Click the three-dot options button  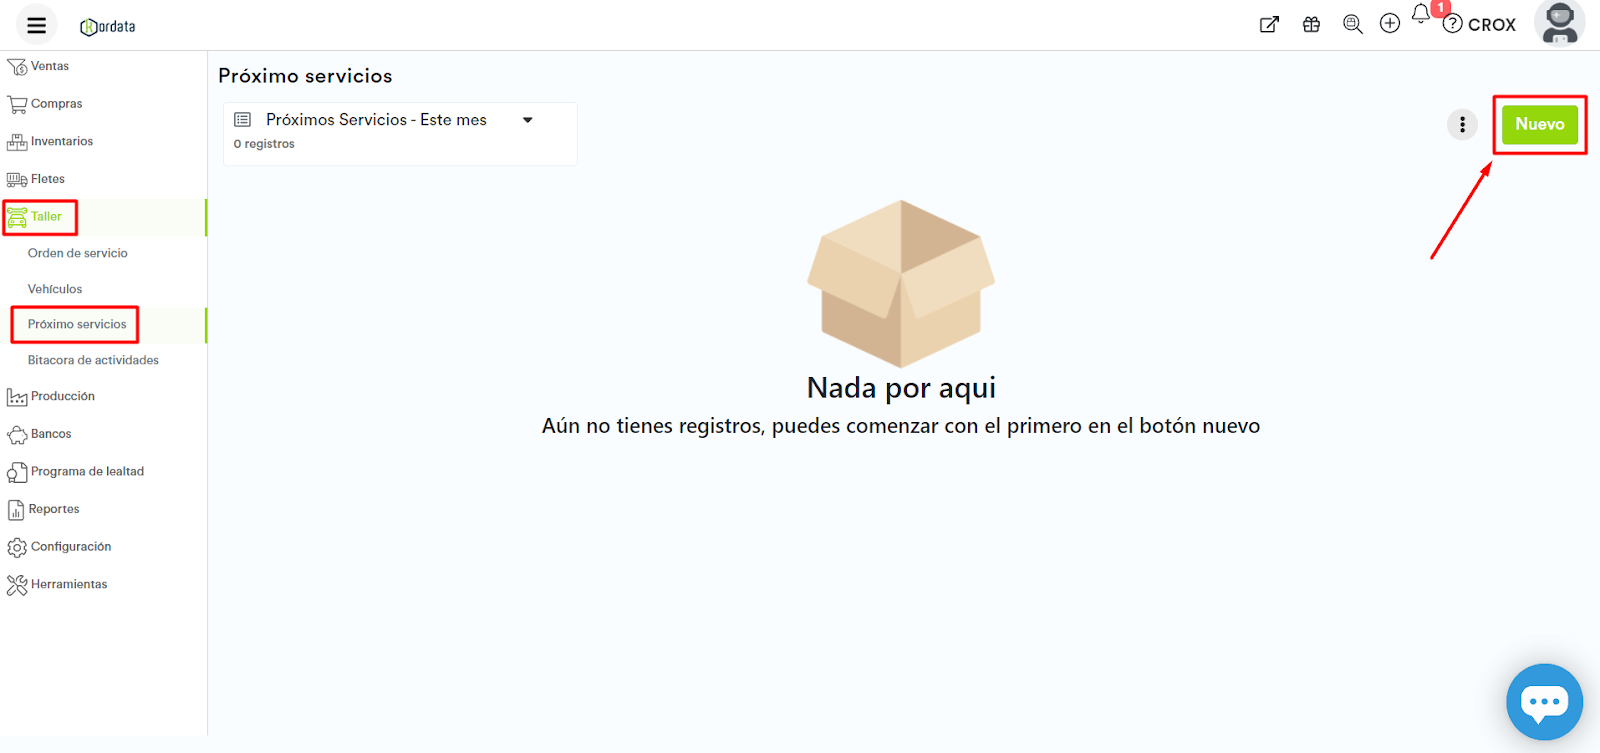(x=1462, y=124)
